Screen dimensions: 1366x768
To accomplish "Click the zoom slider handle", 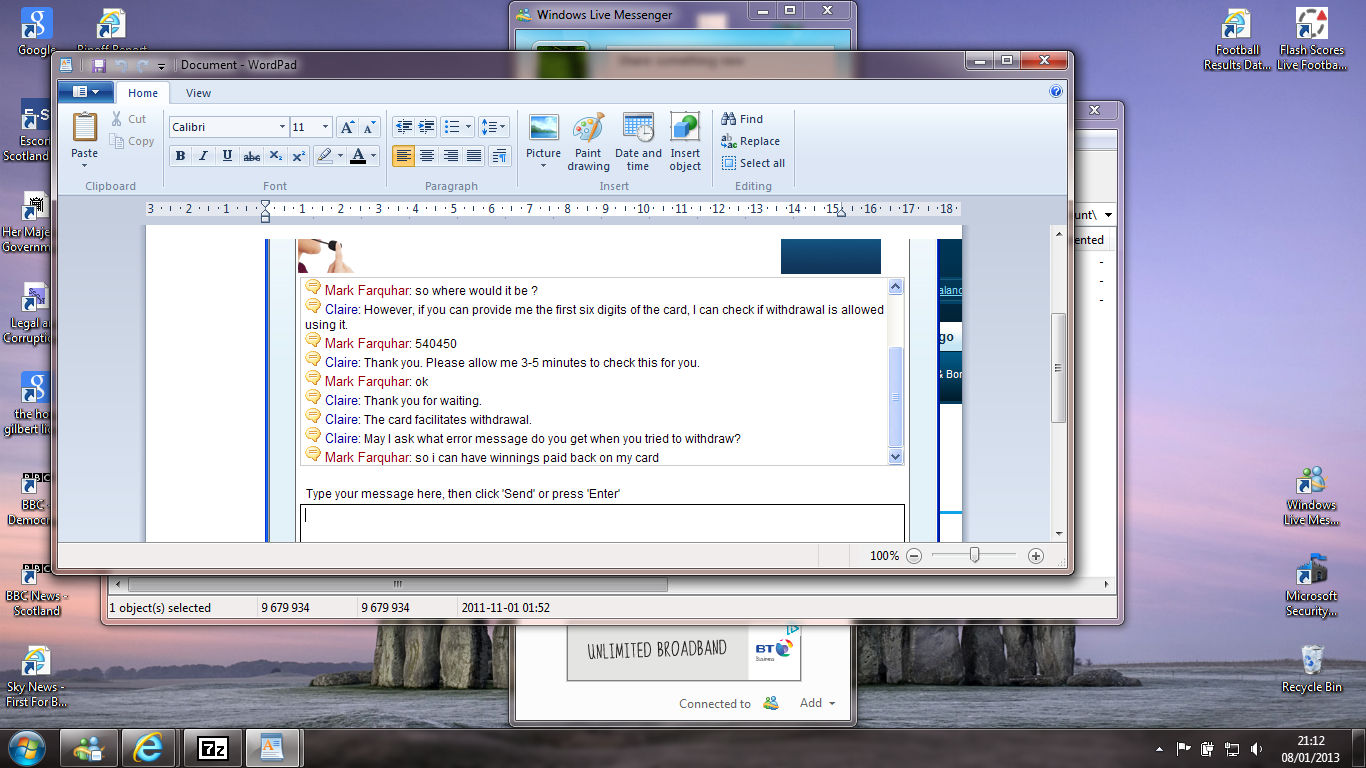I will (975, 555).
